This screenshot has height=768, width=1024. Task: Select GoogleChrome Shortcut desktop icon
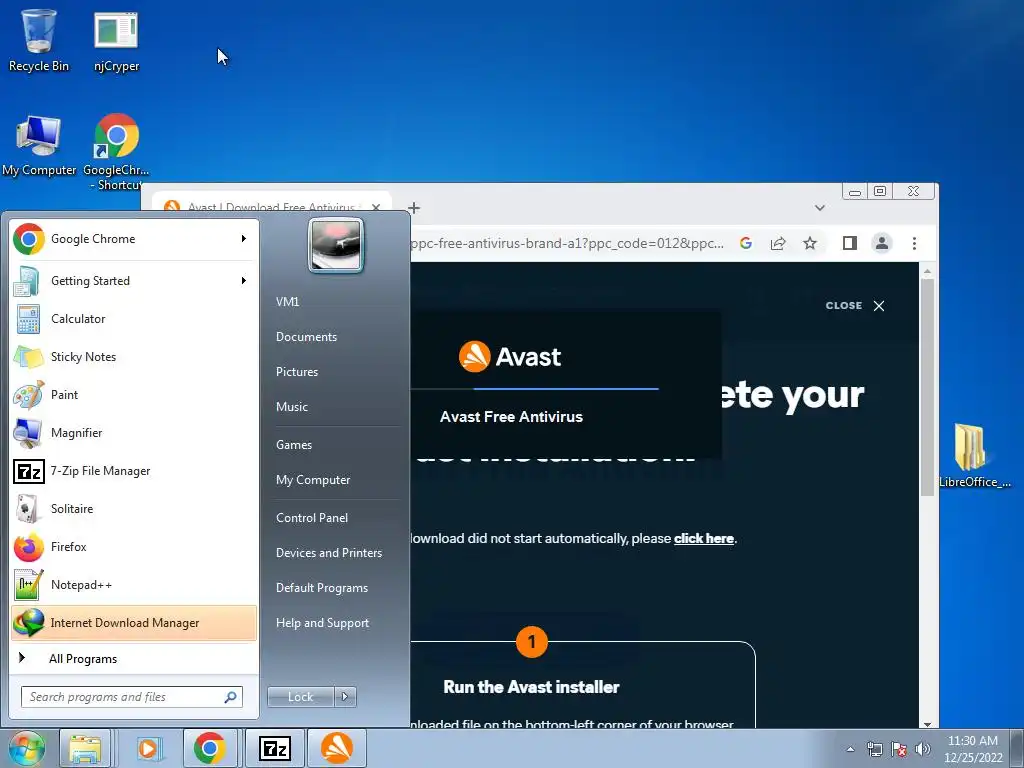pos(116,152)
